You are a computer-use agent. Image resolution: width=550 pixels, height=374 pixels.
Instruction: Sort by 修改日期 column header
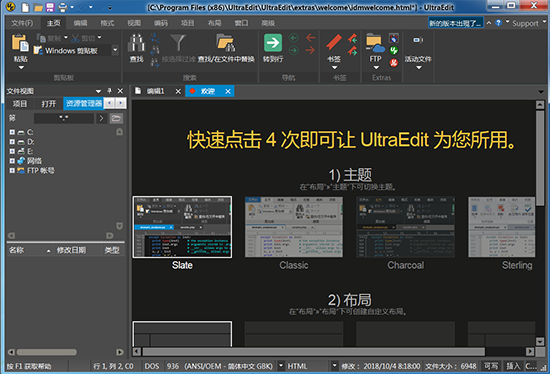(x=71, y=250)
